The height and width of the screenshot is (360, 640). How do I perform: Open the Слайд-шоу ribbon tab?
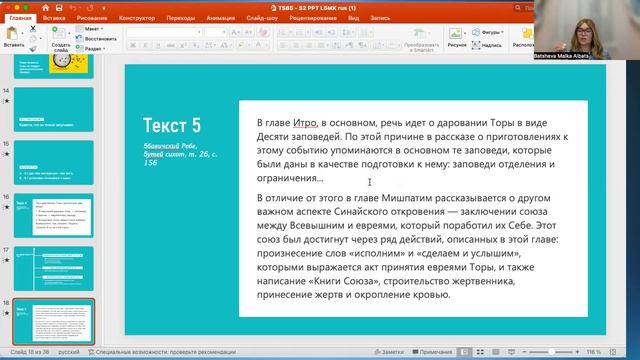coord(262,18)
